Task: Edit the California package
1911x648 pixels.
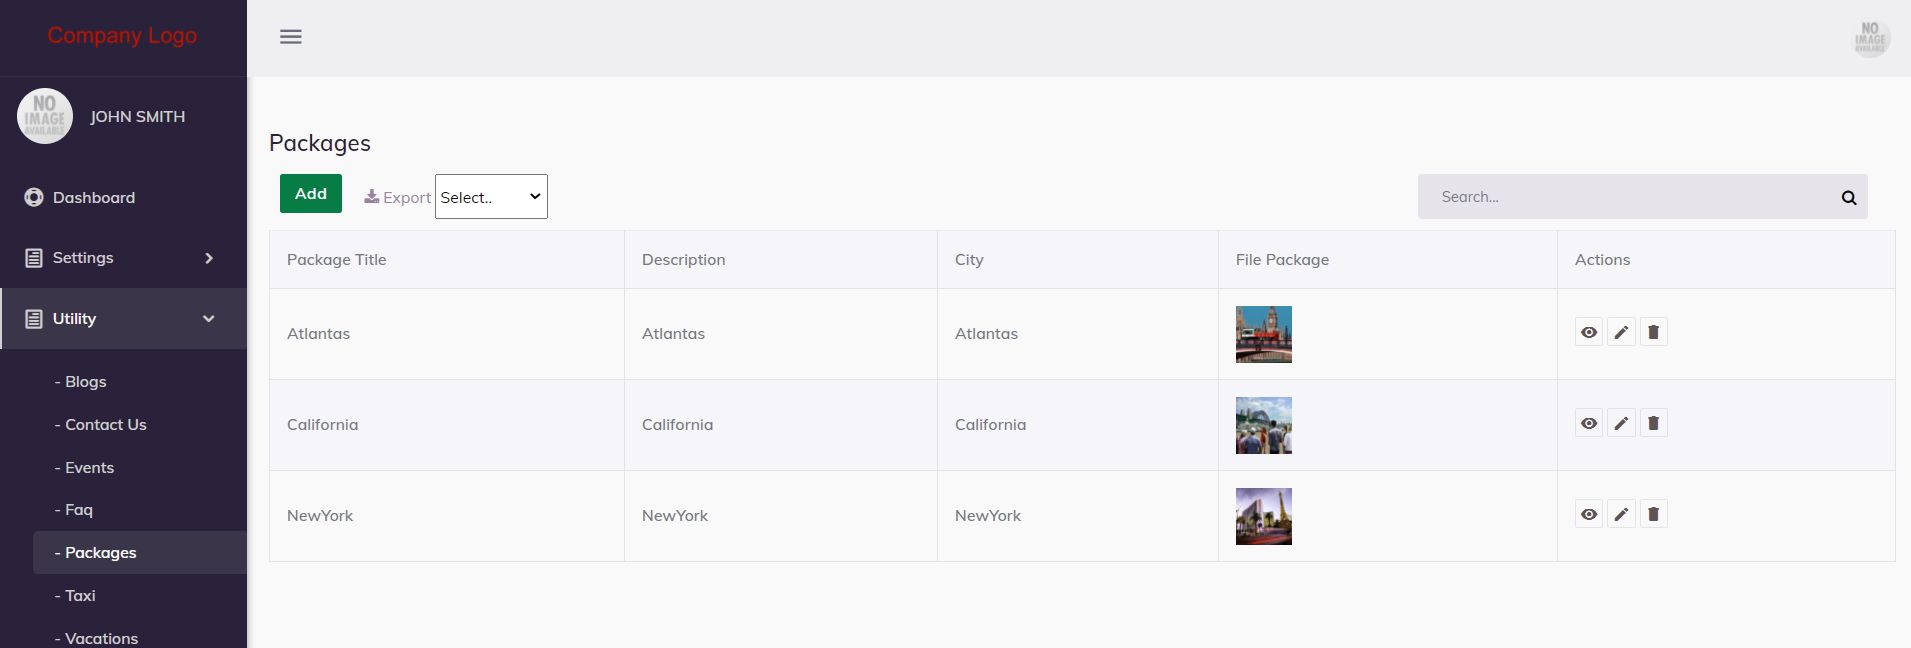Action: [x=1621, y=424]
